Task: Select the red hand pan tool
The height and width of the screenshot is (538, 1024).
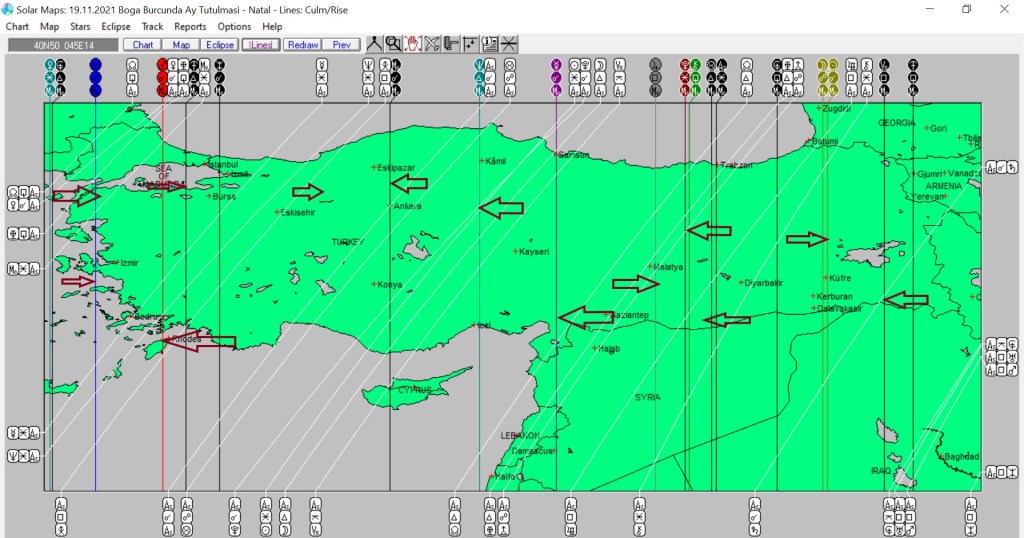Action: pos(412,44)
